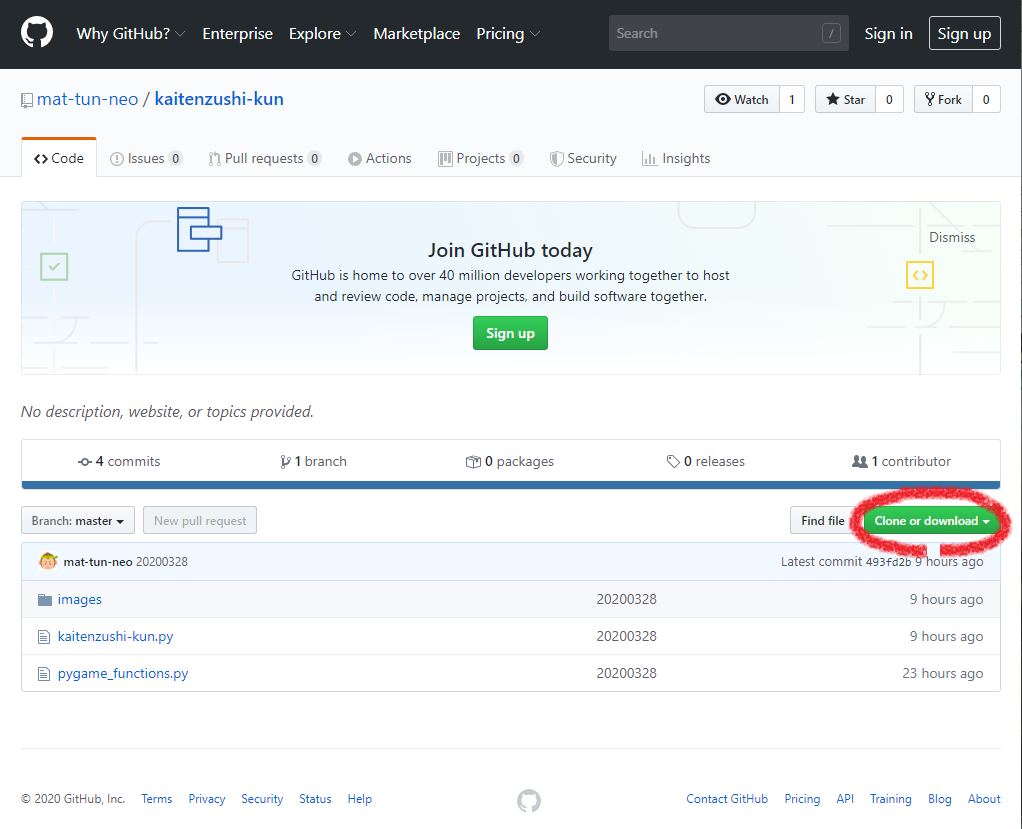Click the footer GitHub mark icon
Viewport: 1022px width, 829px height.
click(x=529, y=800)
